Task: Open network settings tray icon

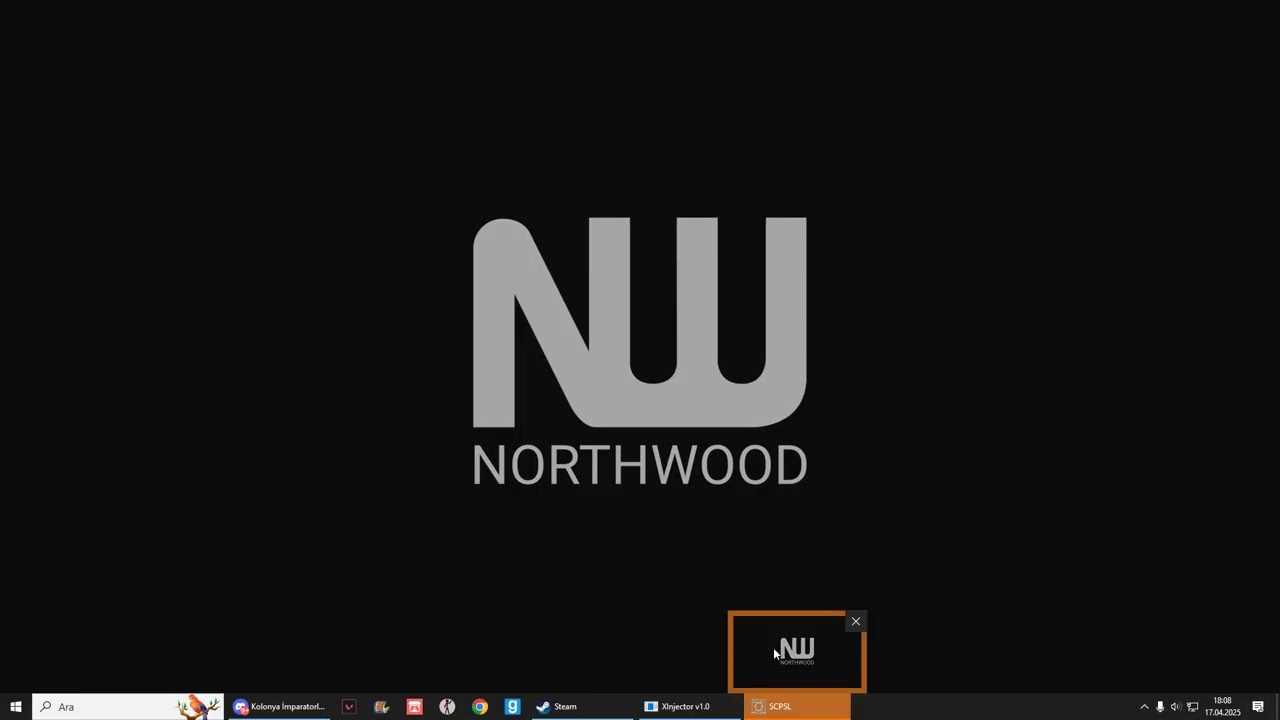Action: tap(1192, 707)
